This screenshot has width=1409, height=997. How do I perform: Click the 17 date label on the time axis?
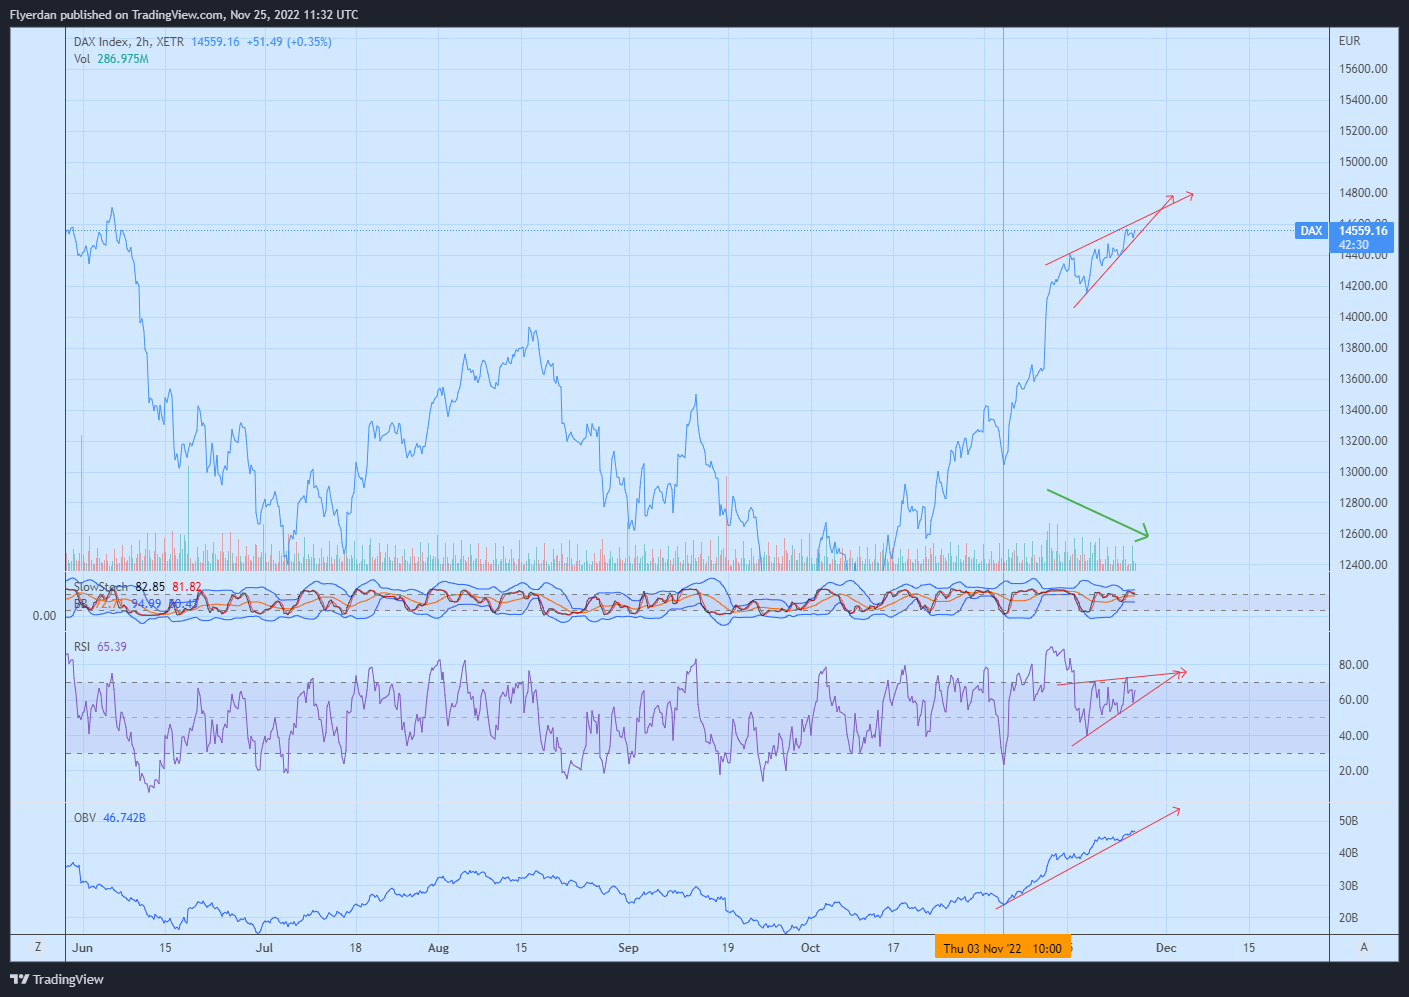(893, 948)
